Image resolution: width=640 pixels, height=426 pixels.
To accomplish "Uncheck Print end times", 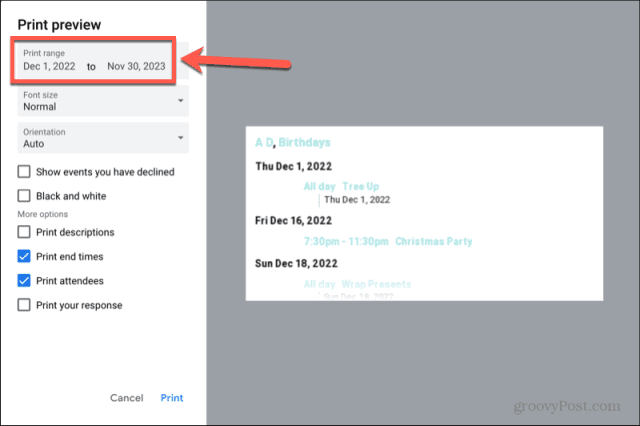I will tap(24, 256).
